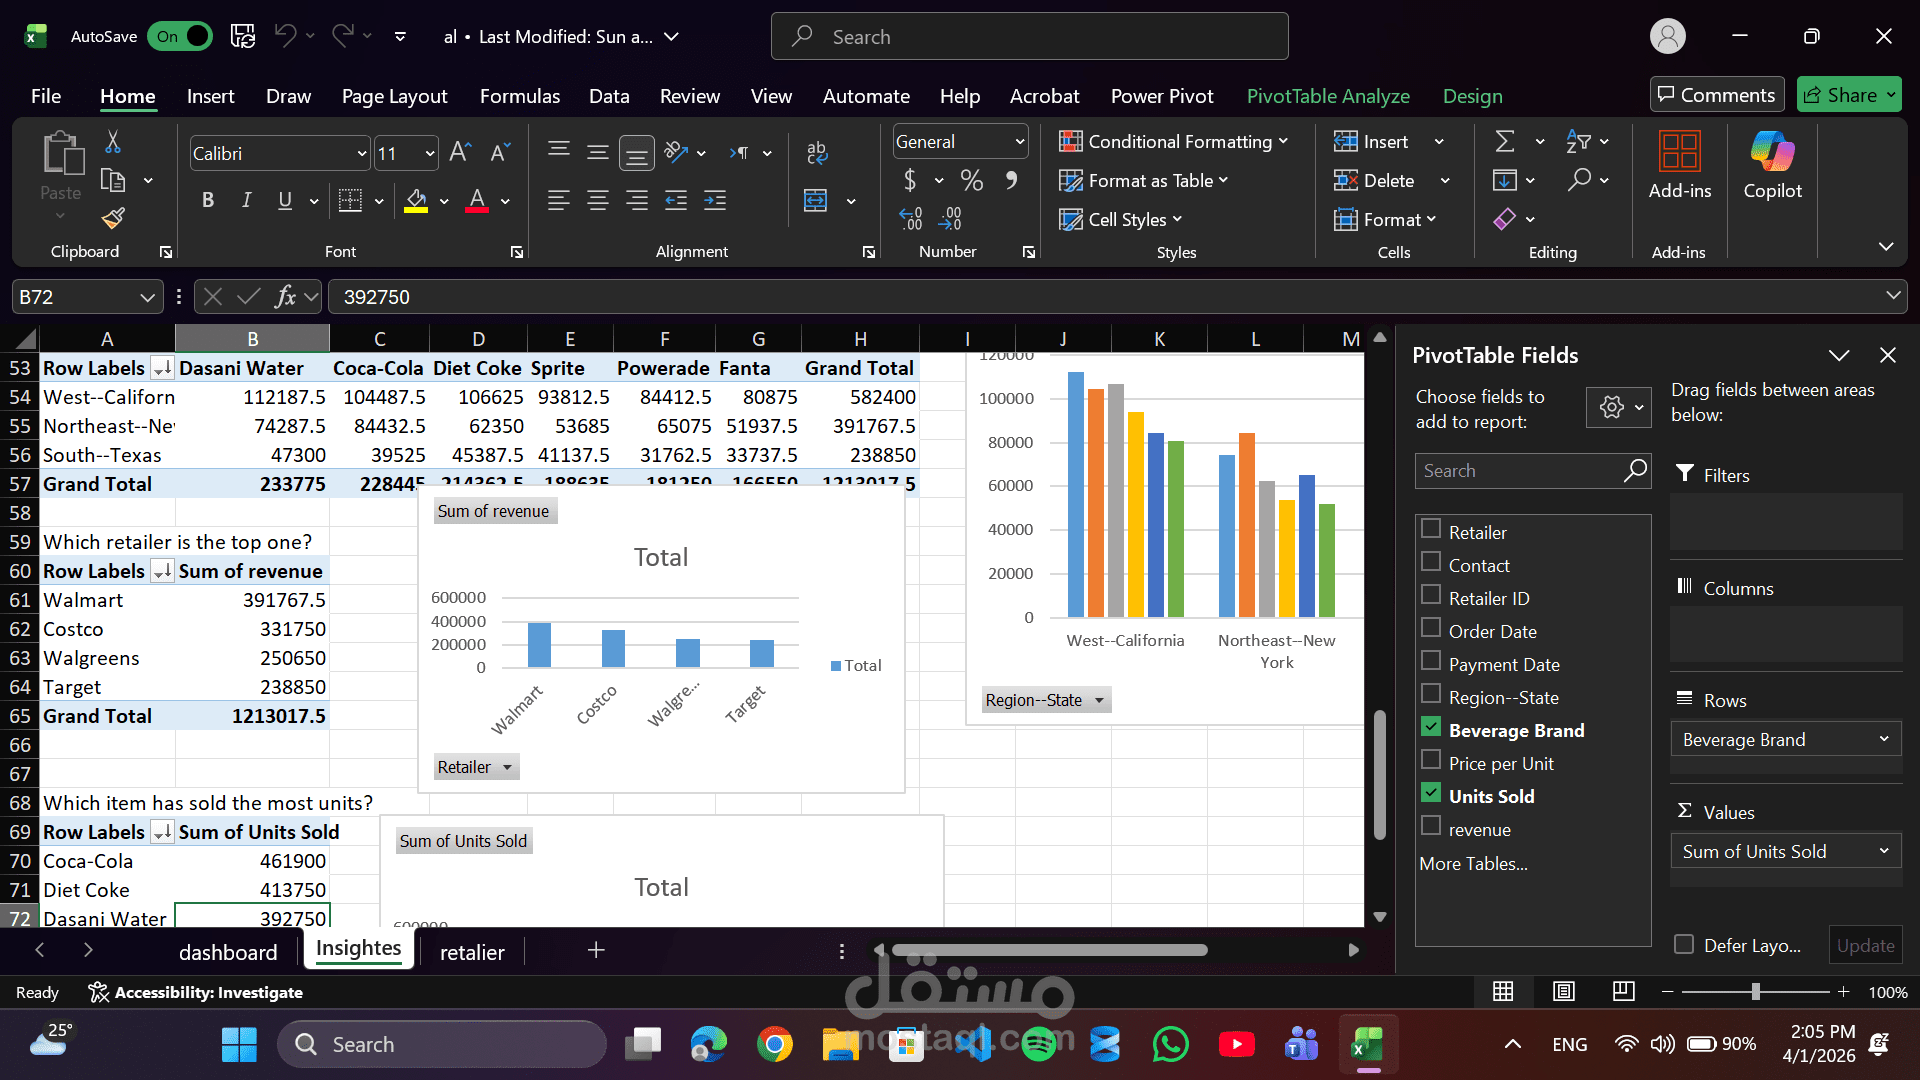Click the Underline formatting icon
Image resolution: width=1920 pixels, height=1080 pixels.
tap(285, 200)
